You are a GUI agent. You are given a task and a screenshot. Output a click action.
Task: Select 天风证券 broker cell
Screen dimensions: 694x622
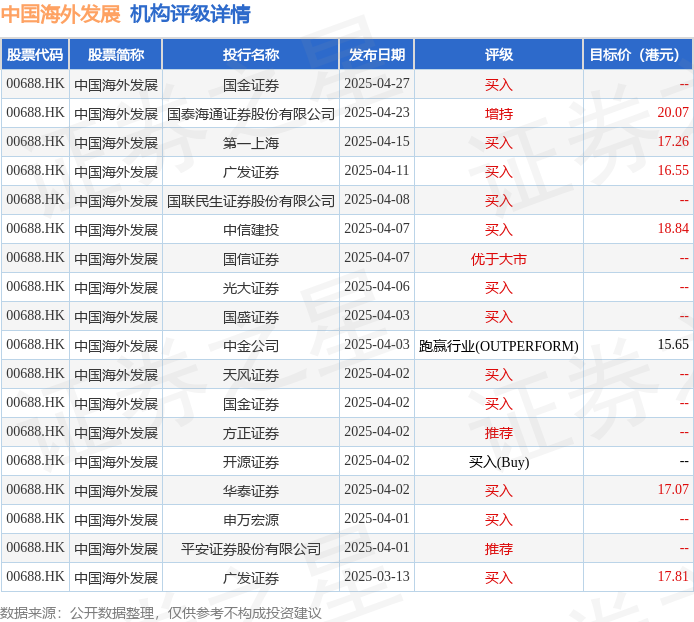coord(251,375)
